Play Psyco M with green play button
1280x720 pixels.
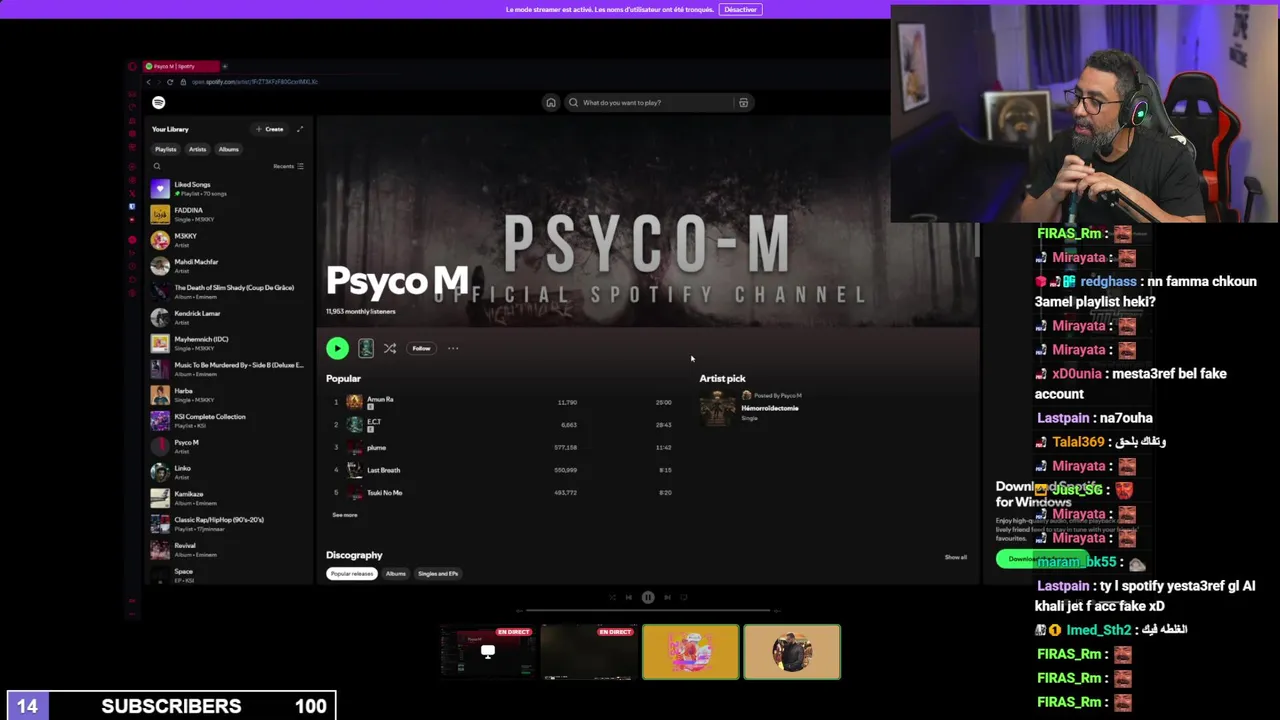point(337,348)
